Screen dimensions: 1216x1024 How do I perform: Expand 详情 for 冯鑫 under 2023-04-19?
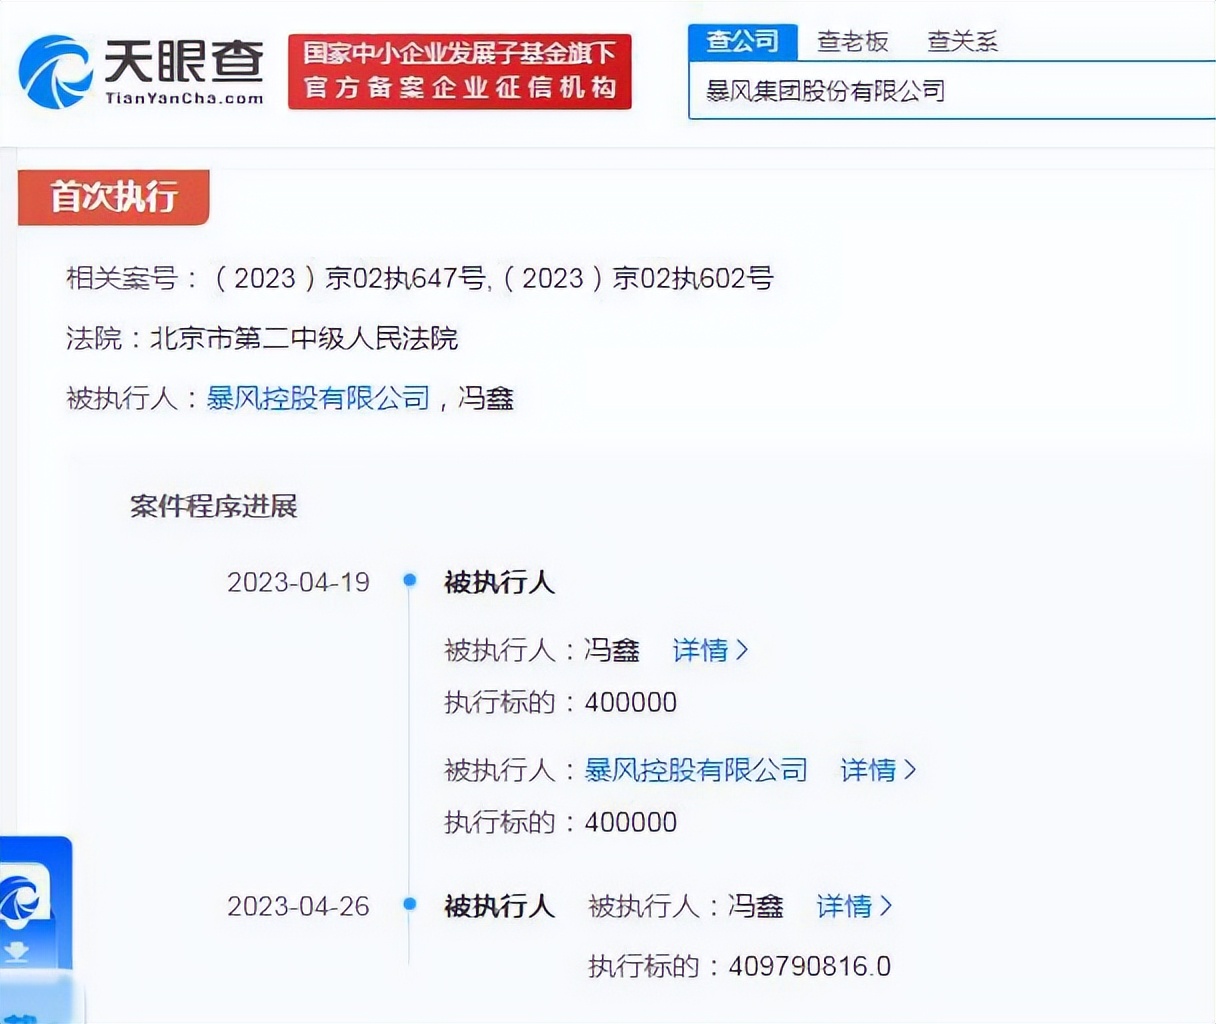tap(710, 651)
